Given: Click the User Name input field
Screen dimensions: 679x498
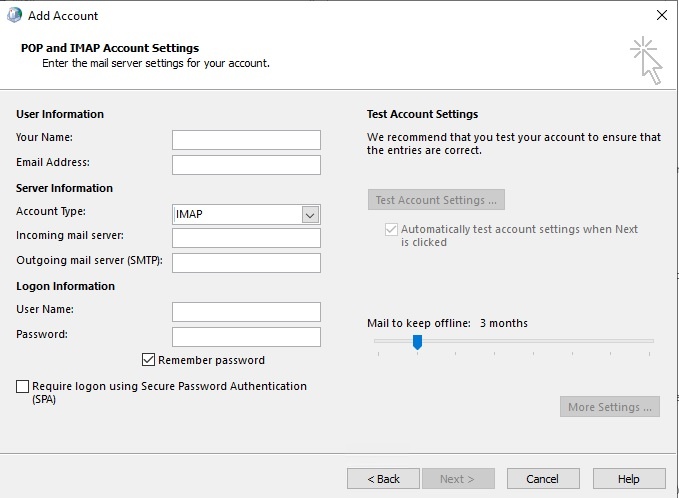Looking at the screenshot, I should [x=246, y=312].
